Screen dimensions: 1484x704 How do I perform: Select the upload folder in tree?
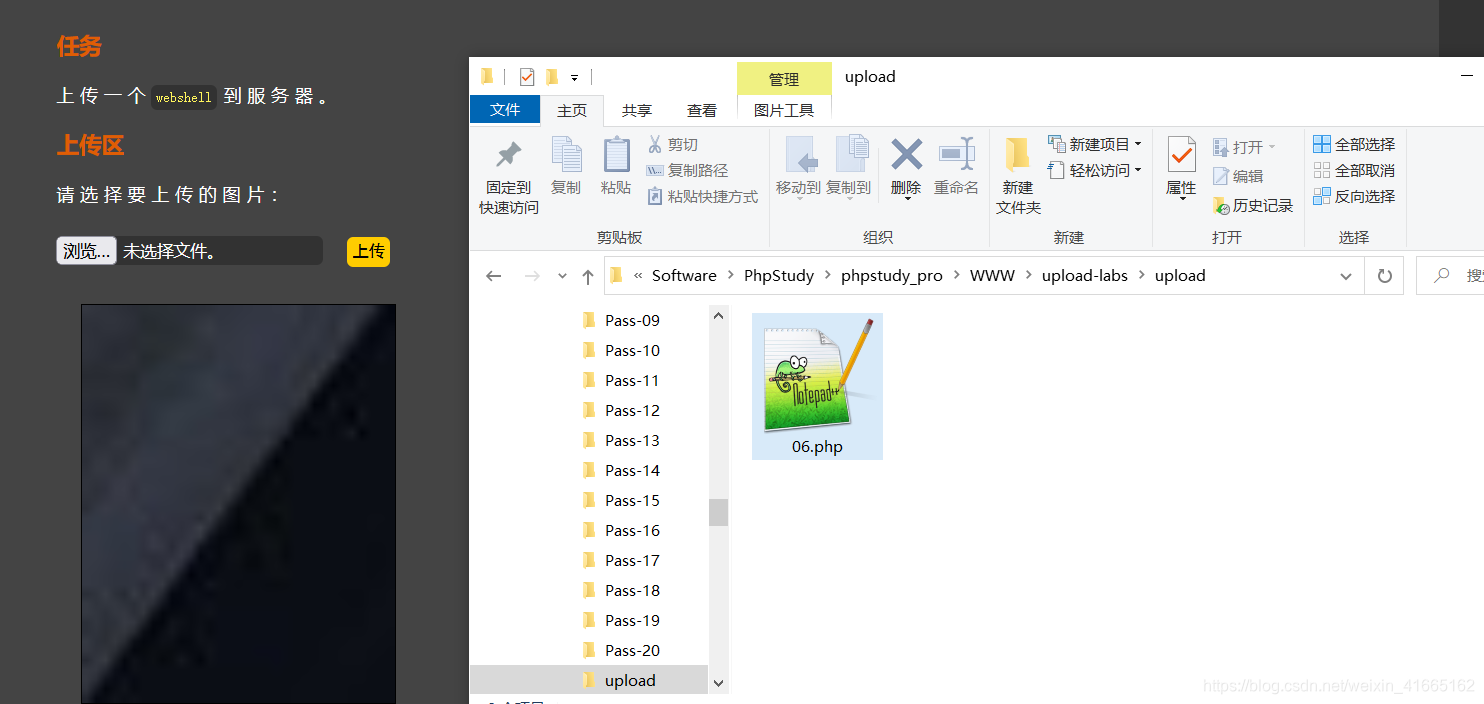point(589,681)
